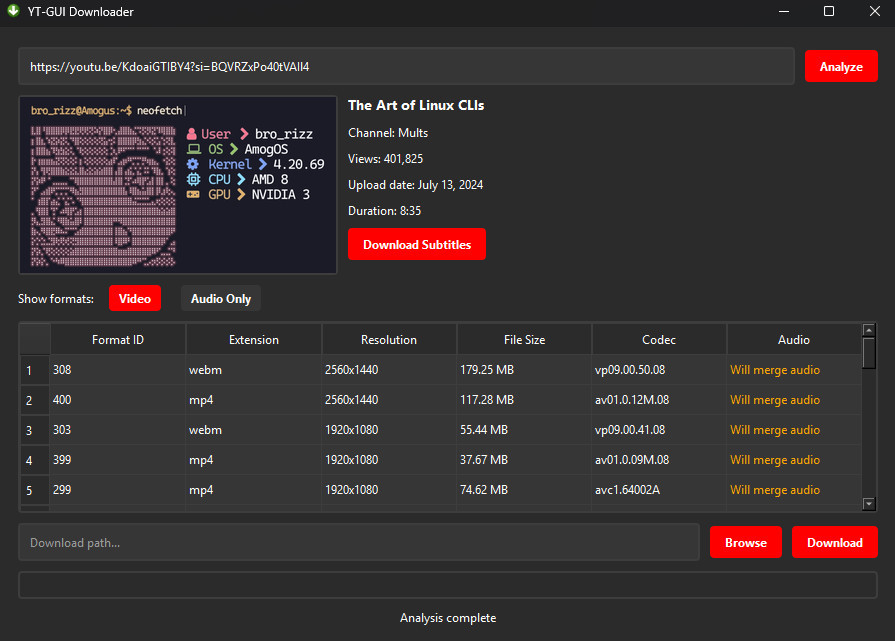This screenshot has height=641, width=895.
Task: Click the green YT-GUI Downloader app icon
Action: point(13,11)
